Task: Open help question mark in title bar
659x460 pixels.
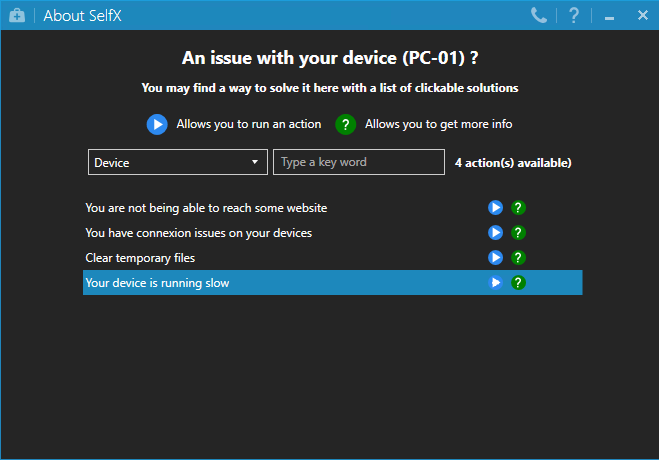Action: click(x=574, y=15)
